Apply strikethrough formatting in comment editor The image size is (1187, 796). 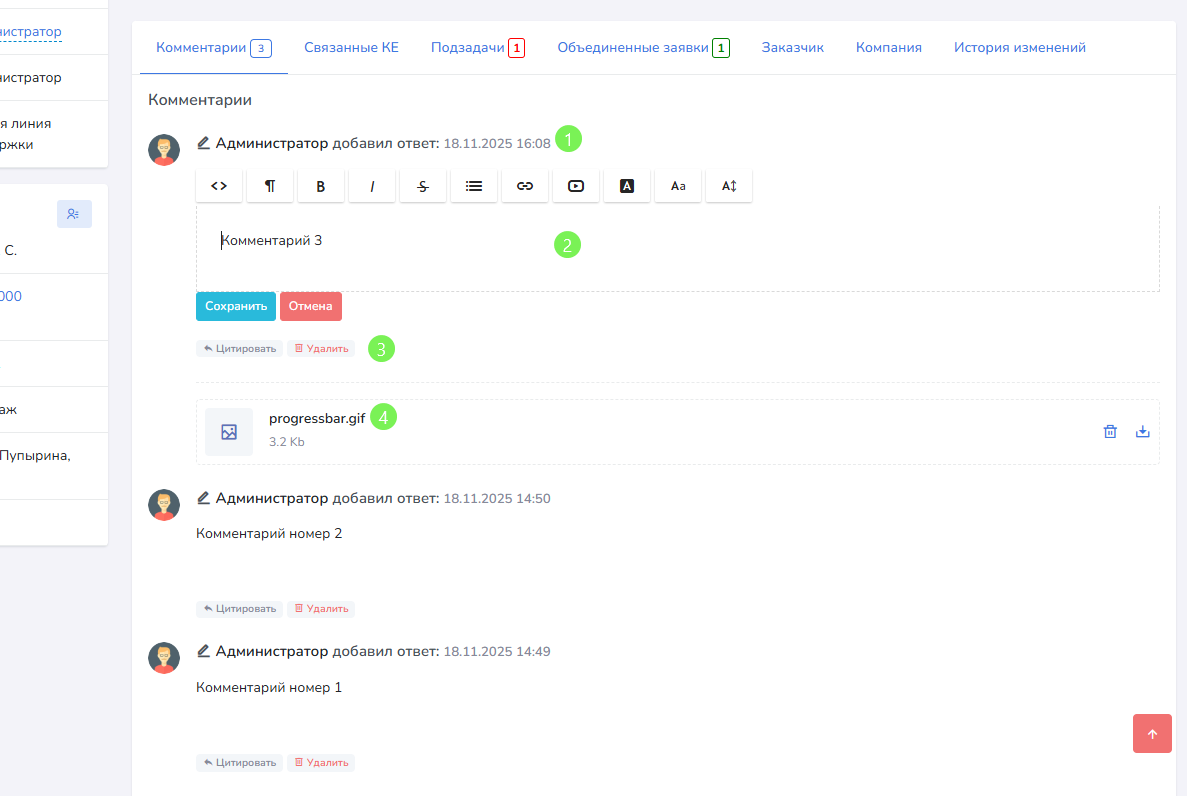click(x=423, y=186)
